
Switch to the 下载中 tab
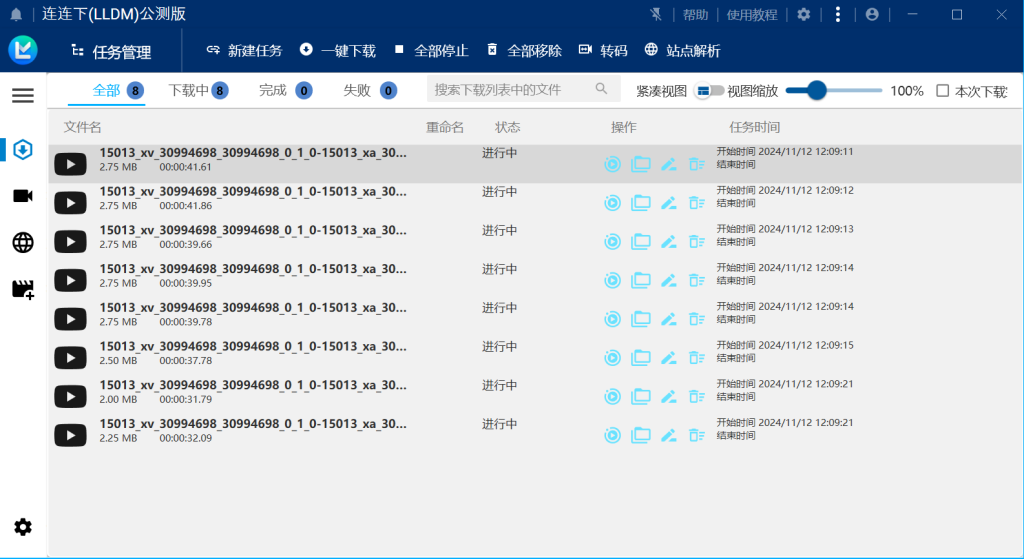pos(198,90)
